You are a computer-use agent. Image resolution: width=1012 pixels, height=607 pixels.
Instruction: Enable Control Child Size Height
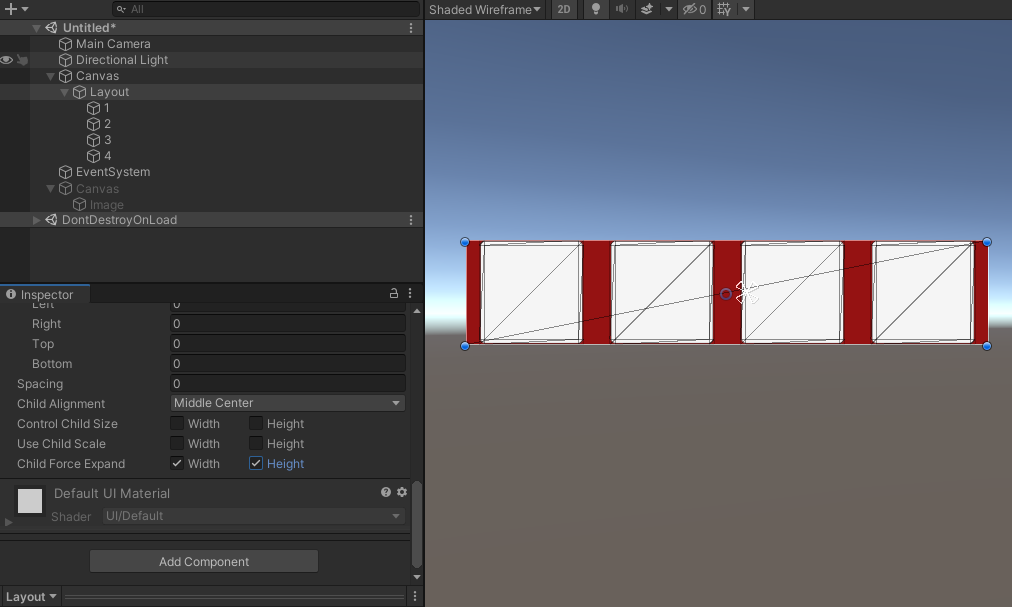pyautogui.click(x=256, y=424)
